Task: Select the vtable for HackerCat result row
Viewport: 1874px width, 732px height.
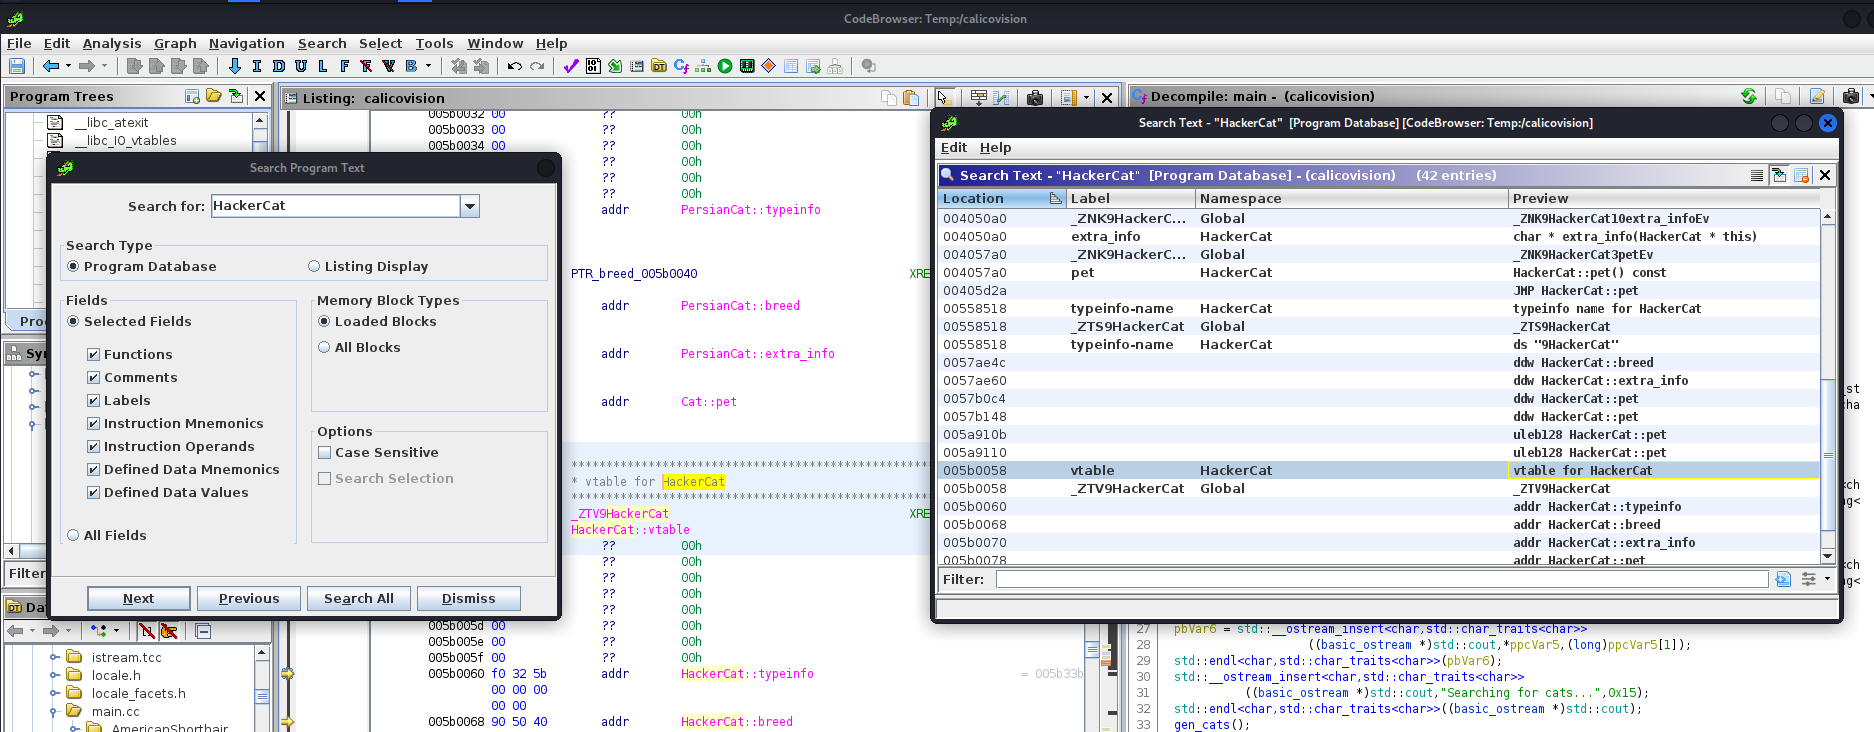Action: 1380,470
